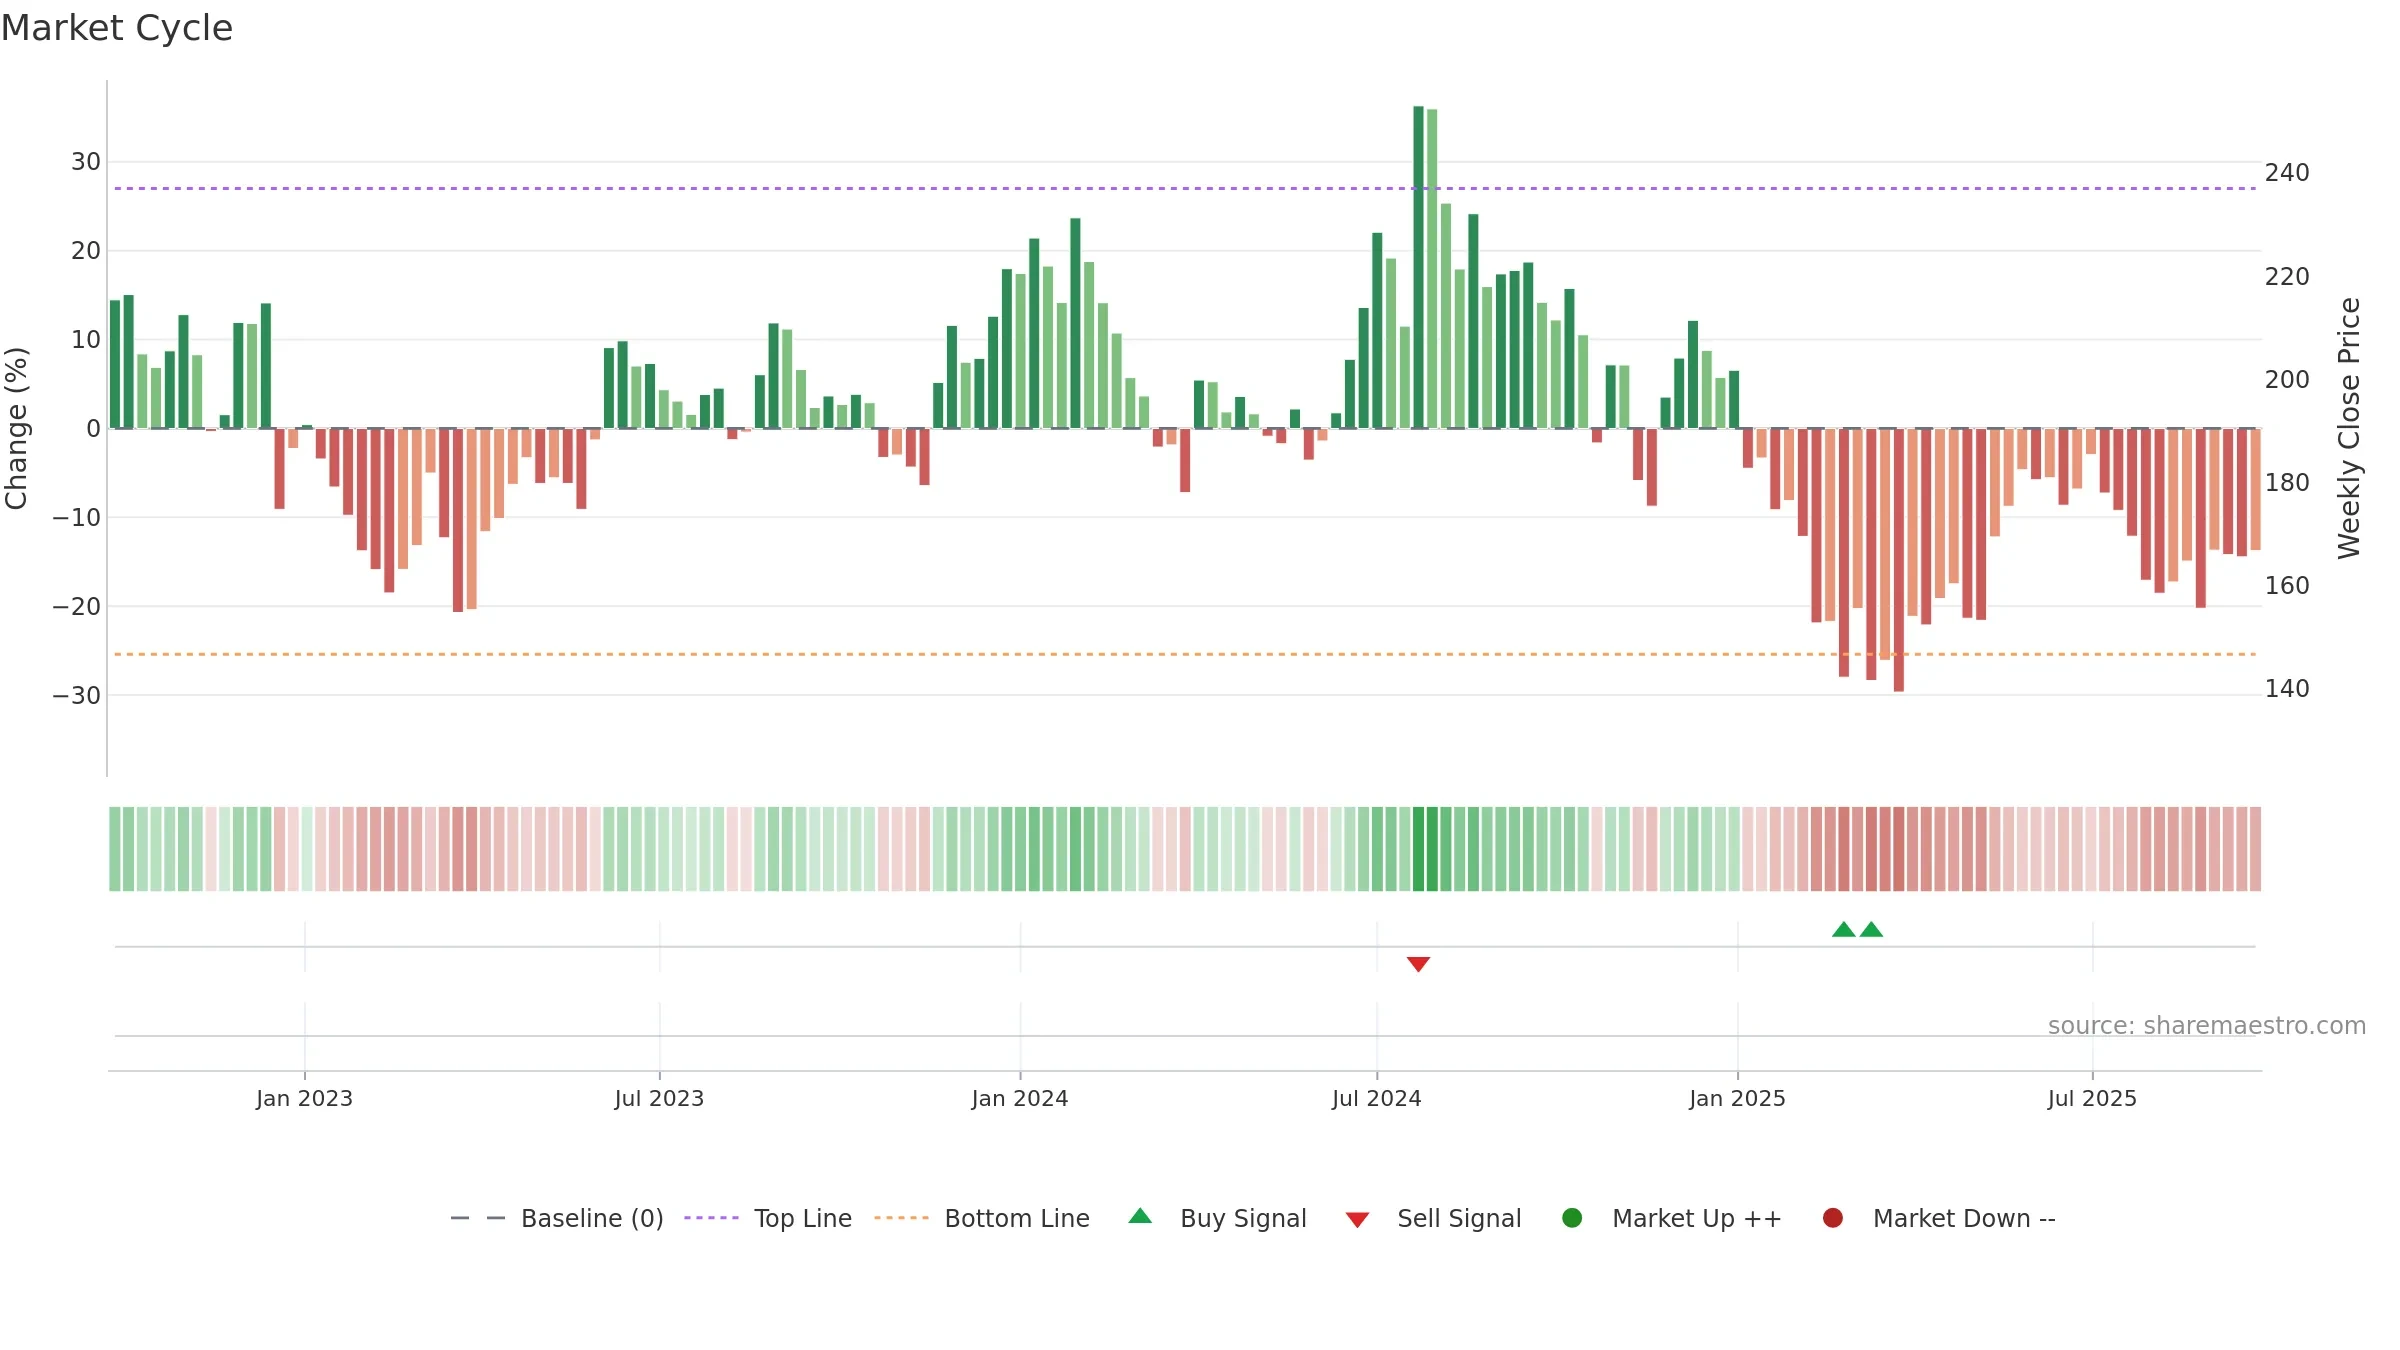
Task: Click the green Market Up circle in legend
Action: [1572, 1218]
